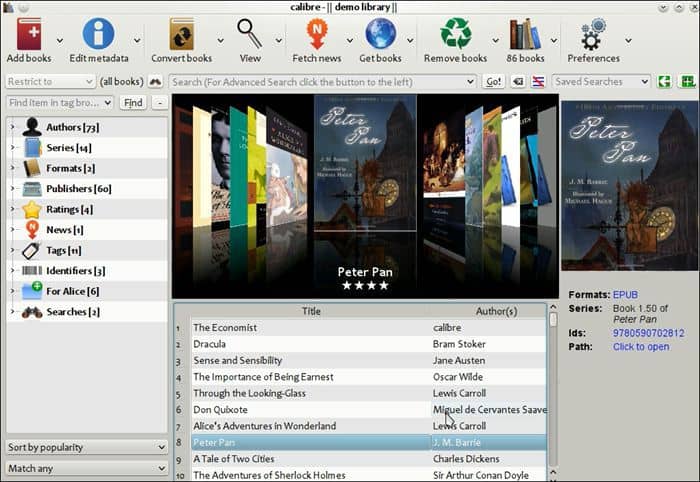Open the Saved Searches dropdown
Screen dimensions: 700x482
tap(601, 82)
